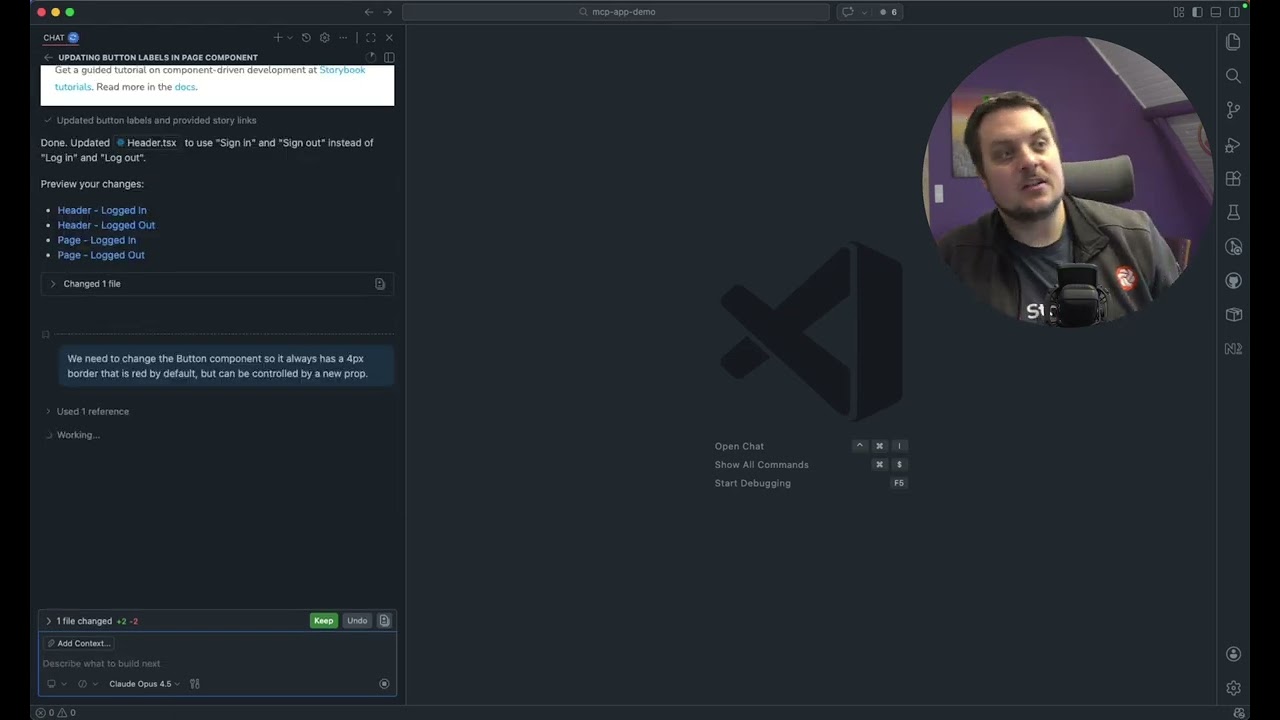Open the Header.tsx file reference

click(x=147, y=143)
